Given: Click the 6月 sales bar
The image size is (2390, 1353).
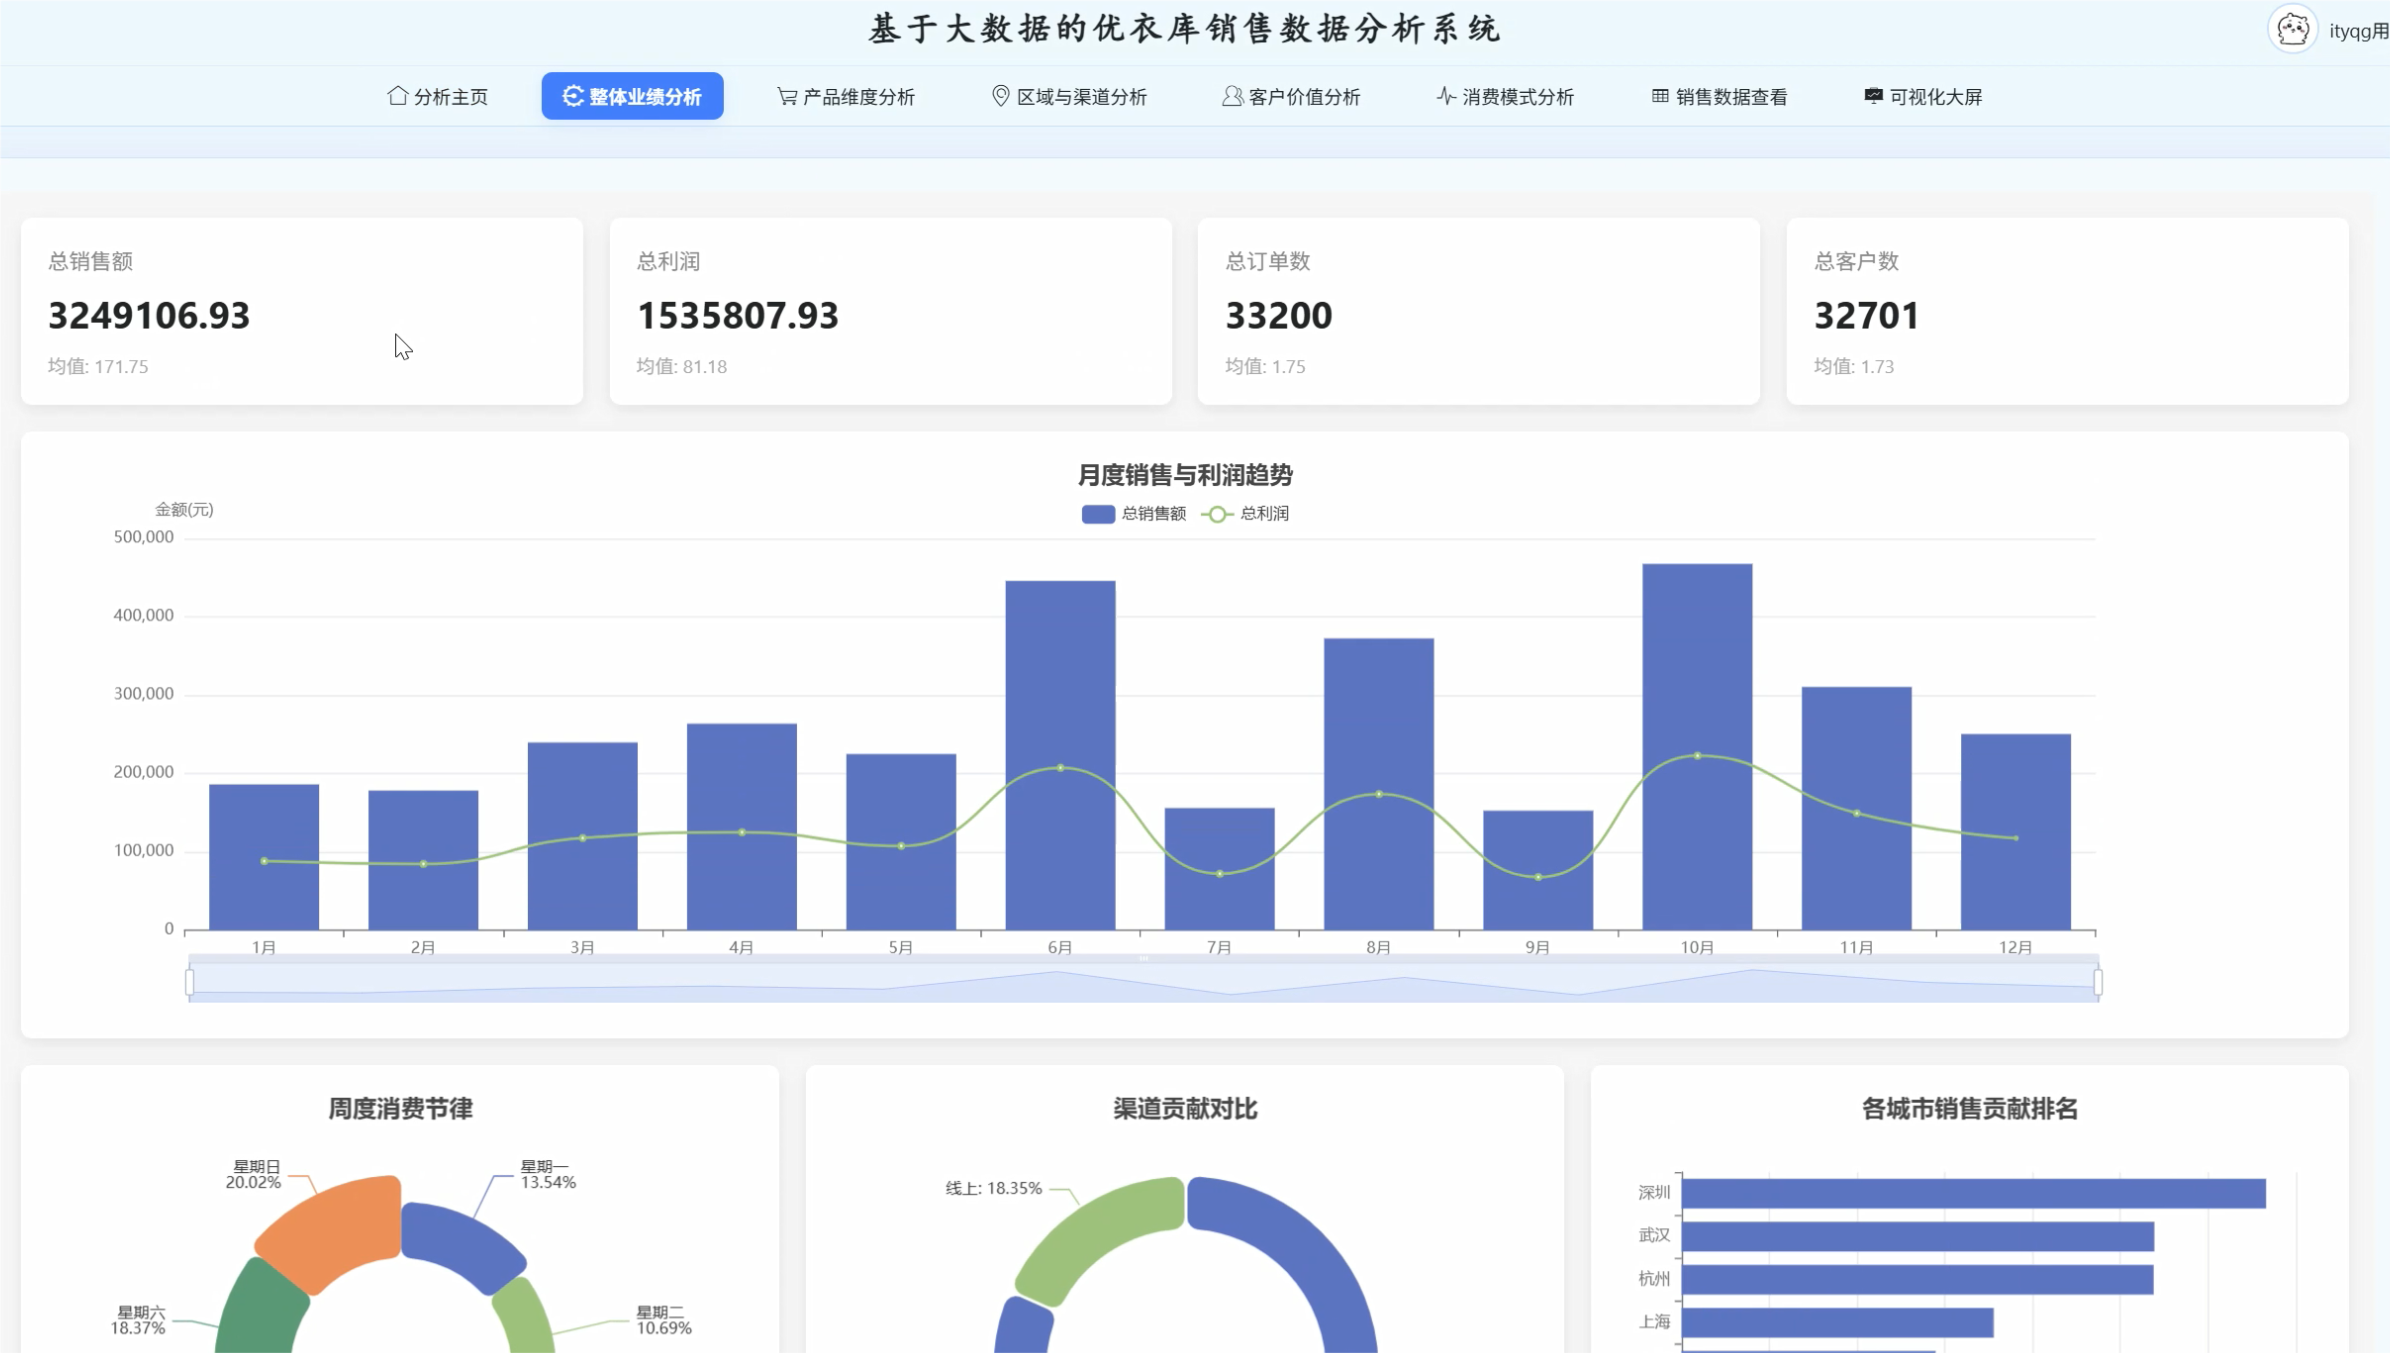Looking at the screenshot, I should pos(1060,755).
